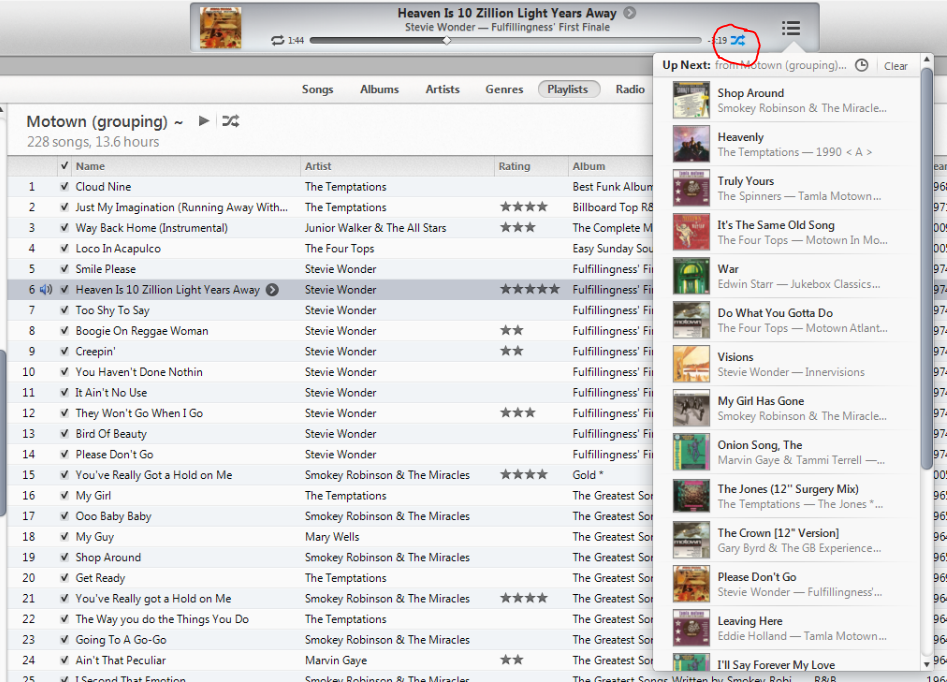Click War album art in Up Next
The width and height of the screenshot is (947, 682).
(x=692, y=276)
